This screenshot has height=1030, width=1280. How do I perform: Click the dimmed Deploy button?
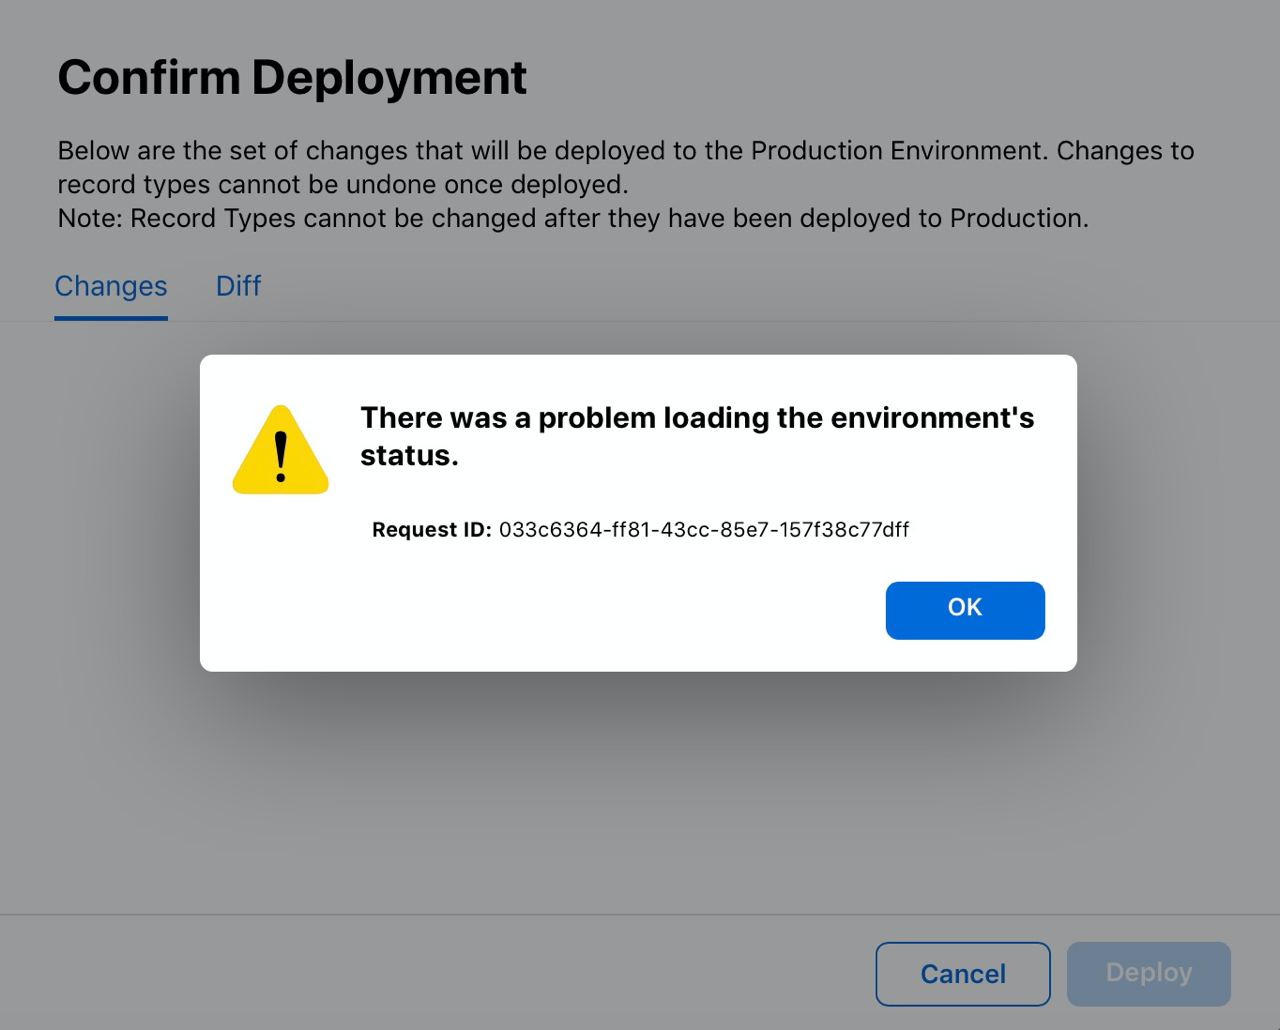(x=1148, y=973)
